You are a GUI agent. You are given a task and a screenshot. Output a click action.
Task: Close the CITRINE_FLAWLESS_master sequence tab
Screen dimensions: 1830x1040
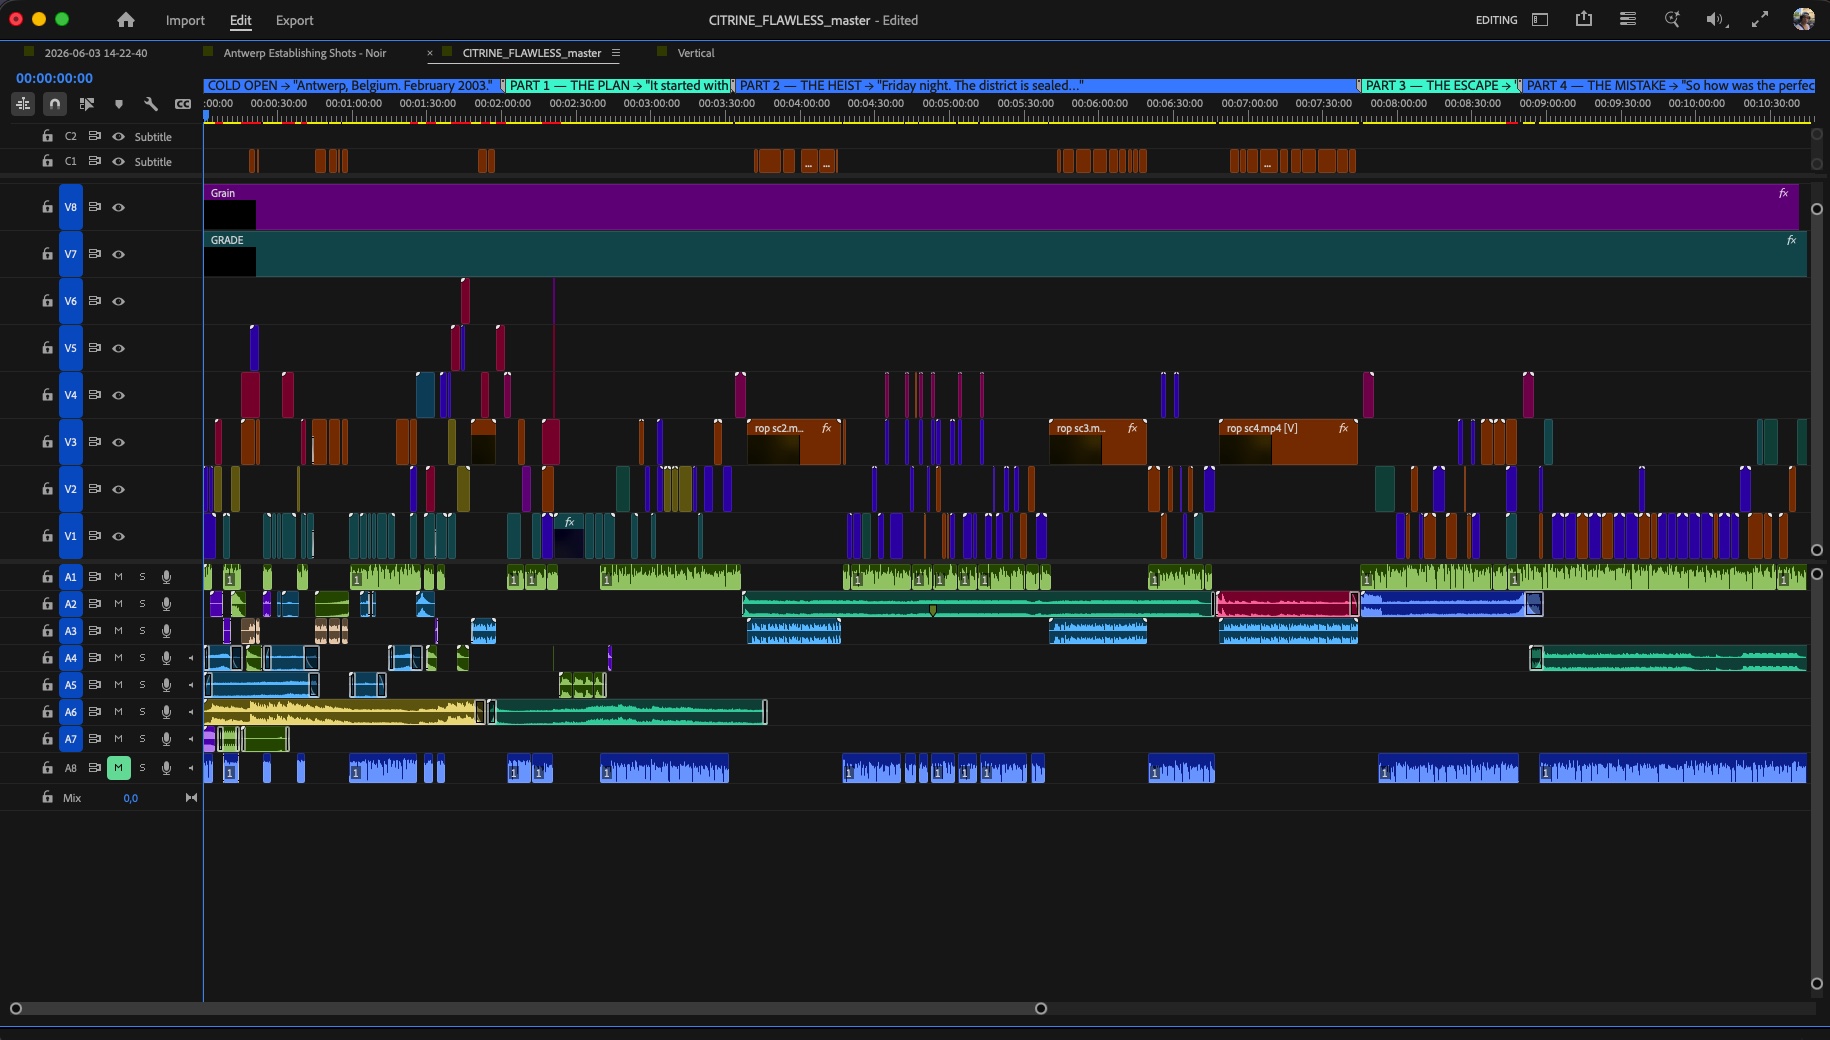tap(430, 53)
